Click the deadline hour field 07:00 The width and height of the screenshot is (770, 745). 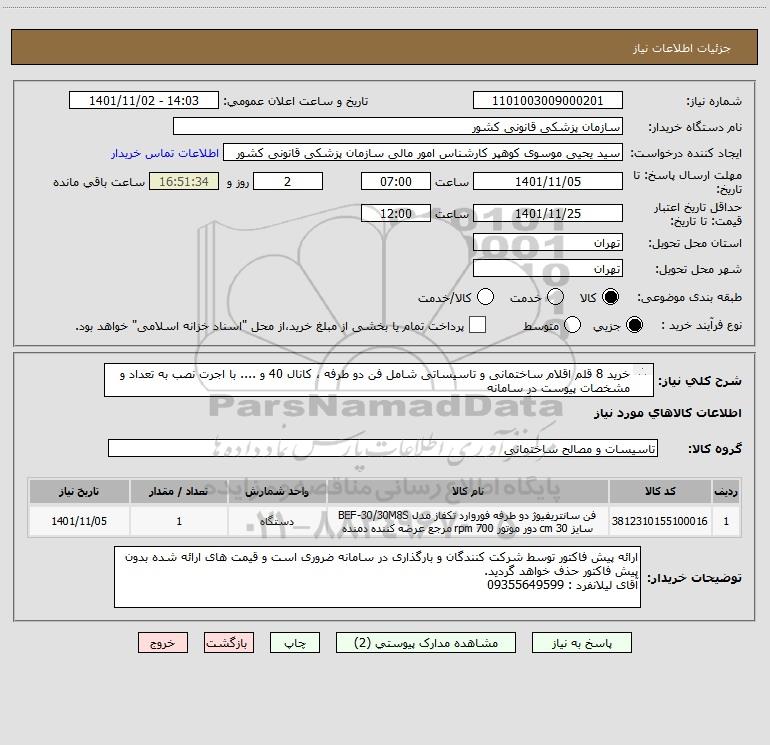396,181
